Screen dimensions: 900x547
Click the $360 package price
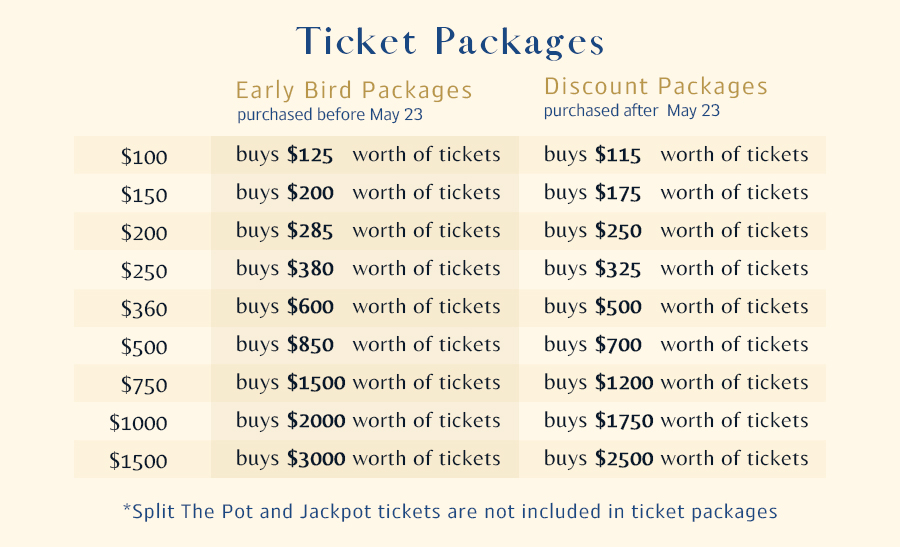[144, 309]
